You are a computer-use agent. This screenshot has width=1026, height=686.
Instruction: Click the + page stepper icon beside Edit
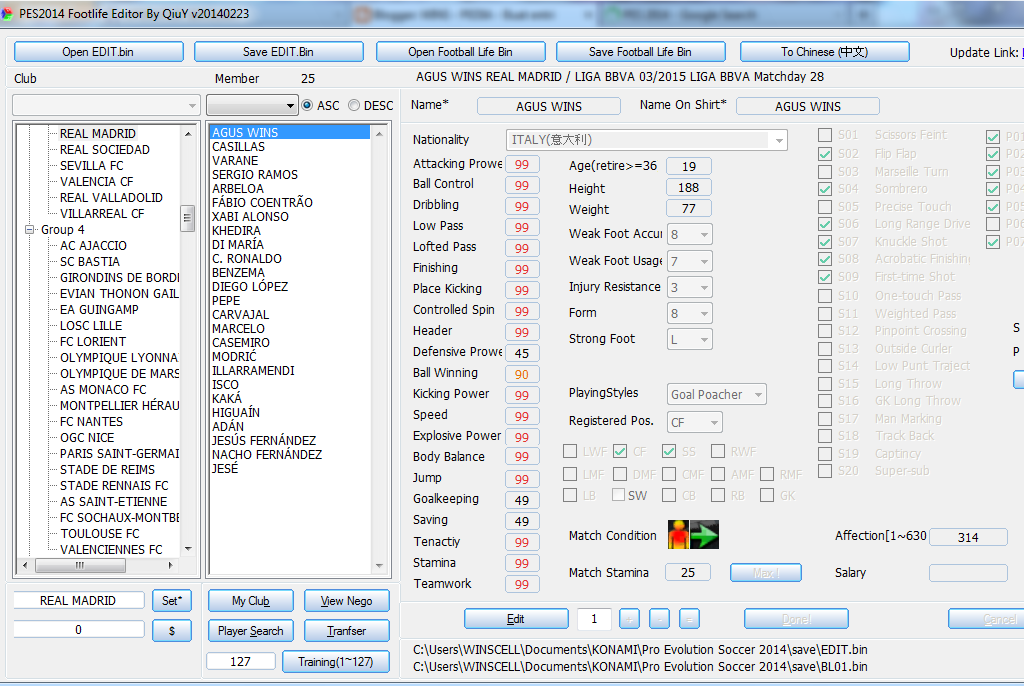631,619
